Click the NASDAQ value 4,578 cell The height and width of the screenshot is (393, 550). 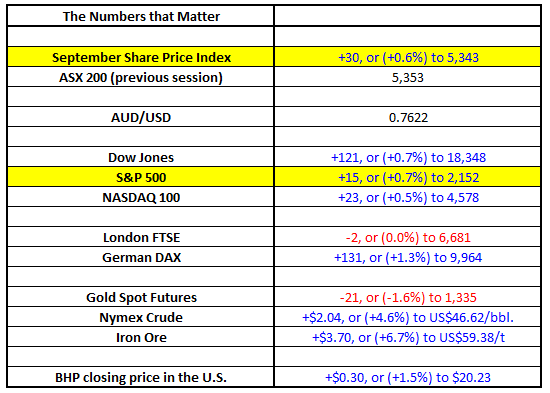[x=408, y=197]
